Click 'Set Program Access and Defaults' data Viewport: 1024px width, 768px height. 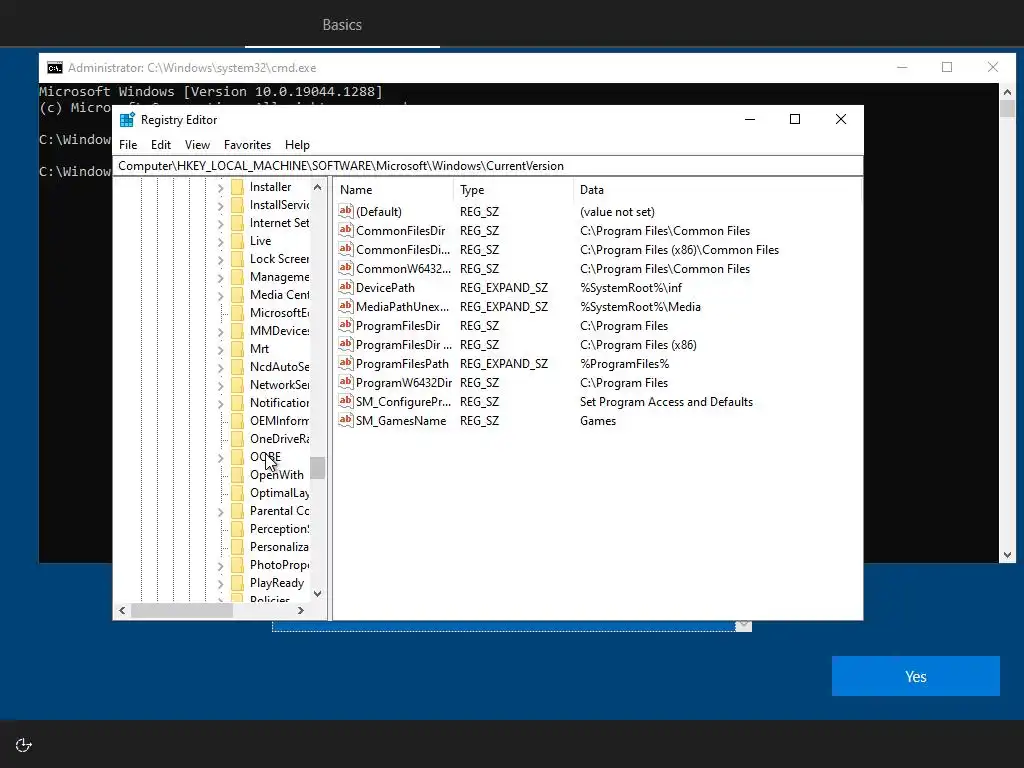666,402
